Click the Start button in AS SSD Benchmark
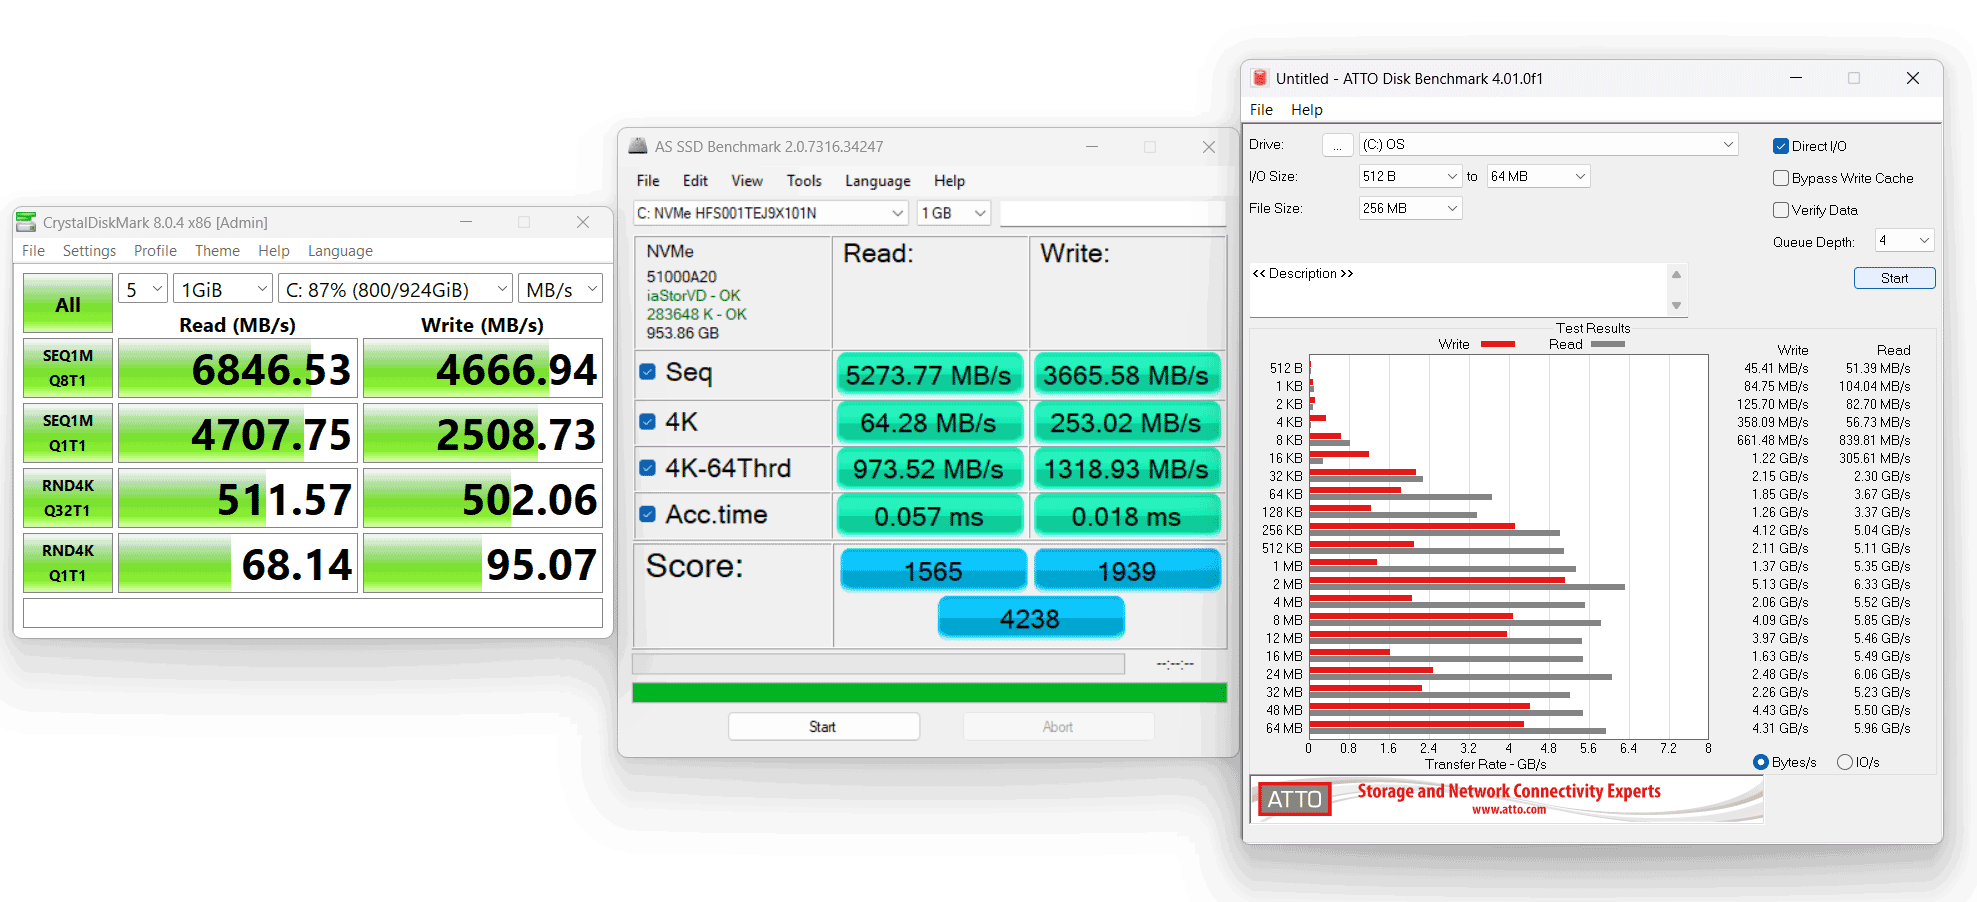The width and height of the screenshot is (1977, 902). tap(823, 727)
